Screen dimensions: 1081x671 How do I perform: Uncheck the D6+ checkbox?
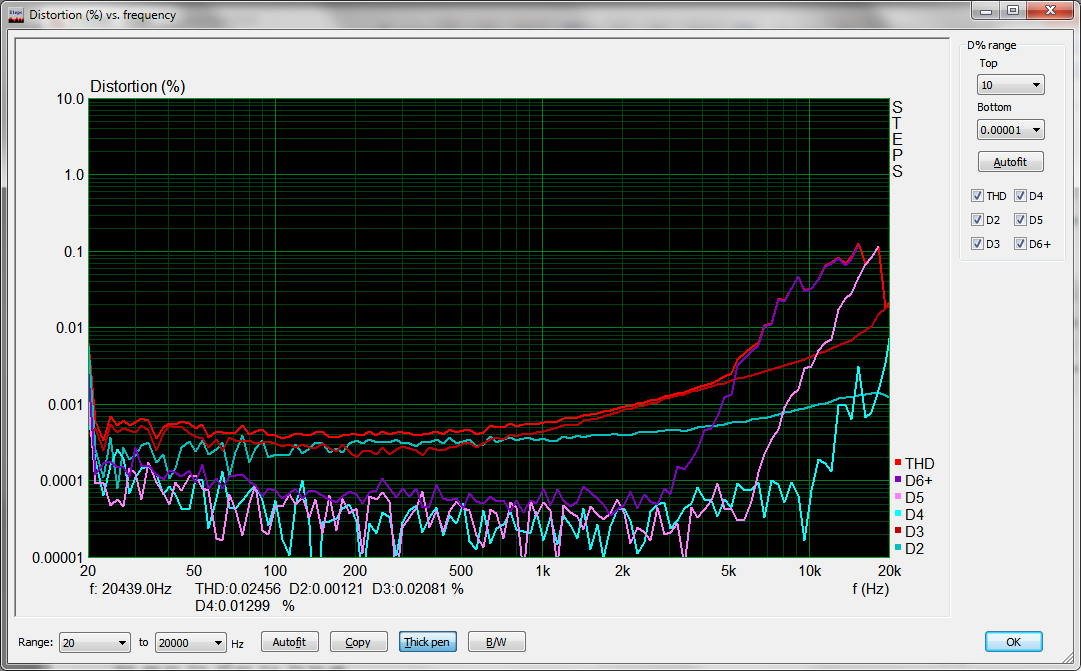click(1020, 244)
